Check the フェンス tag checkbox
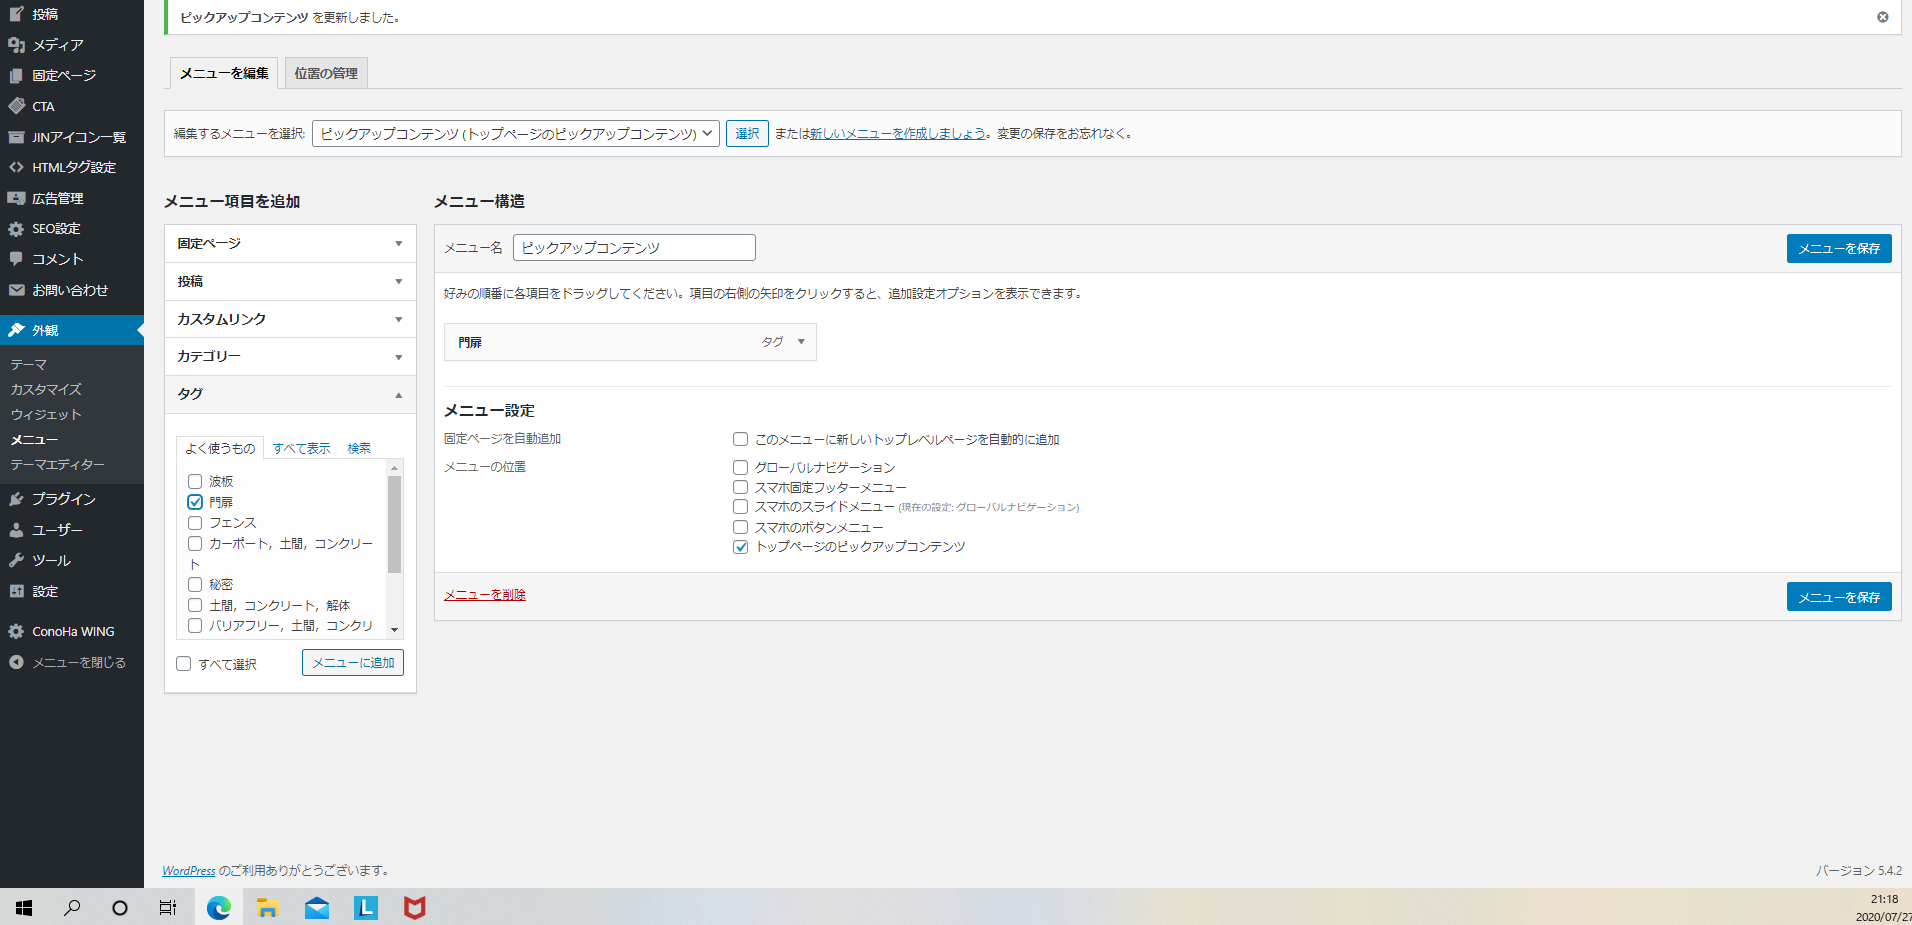Viewport: 1912px width, 925px height. coord(195,523)
